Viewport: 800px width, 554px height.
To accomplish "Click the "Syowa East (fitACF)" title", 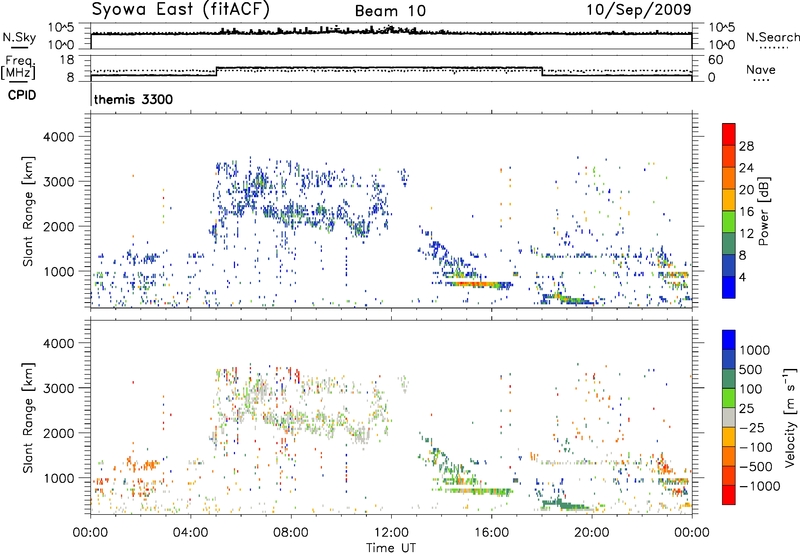I will point(180,9).
